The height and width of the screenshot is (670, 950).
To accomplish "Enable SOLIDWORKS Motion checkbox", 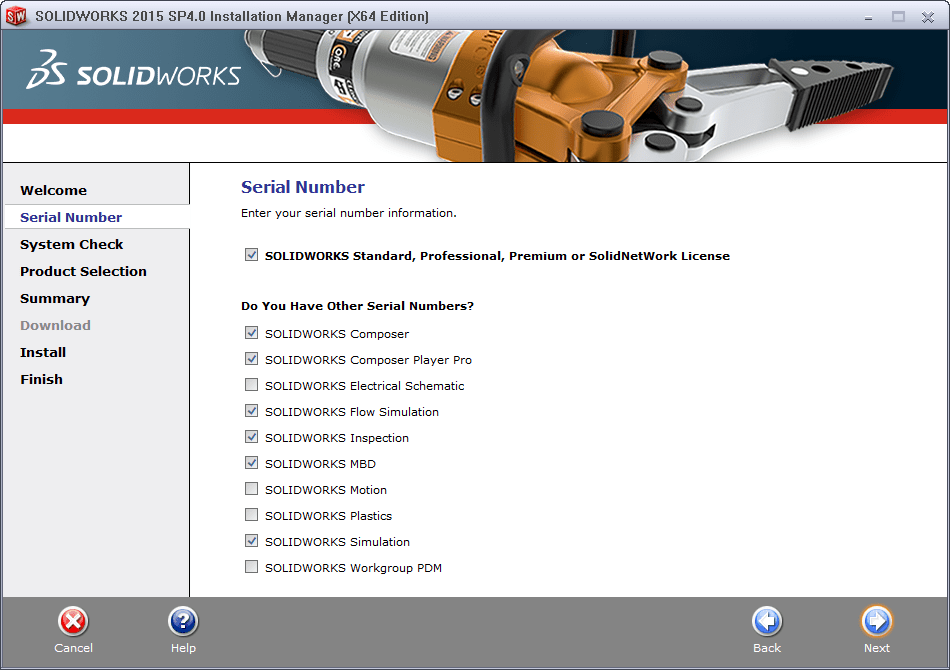I will pyautogui.click(x=251, y=488).
